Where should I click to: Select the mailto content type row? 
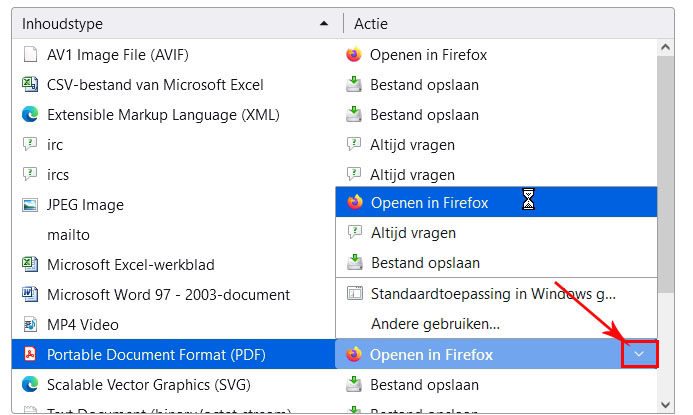tap(68, 235)
